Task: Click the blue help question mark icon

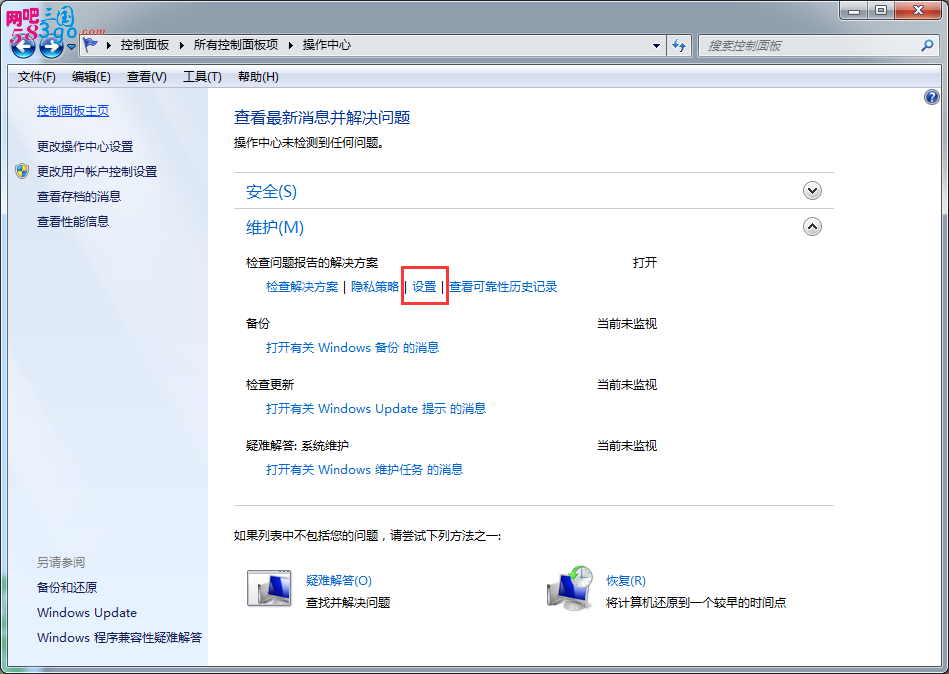Action: click(x=931, y=97)
